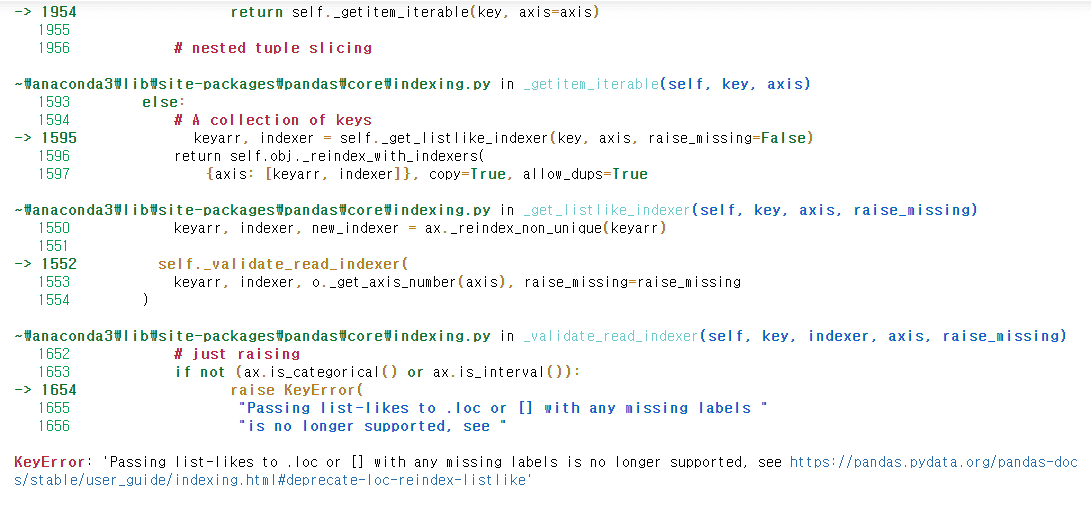This screenshot has width=1091, height=511.
Task: Click line number 1595 with arrow
Action: tap(45, 138)
